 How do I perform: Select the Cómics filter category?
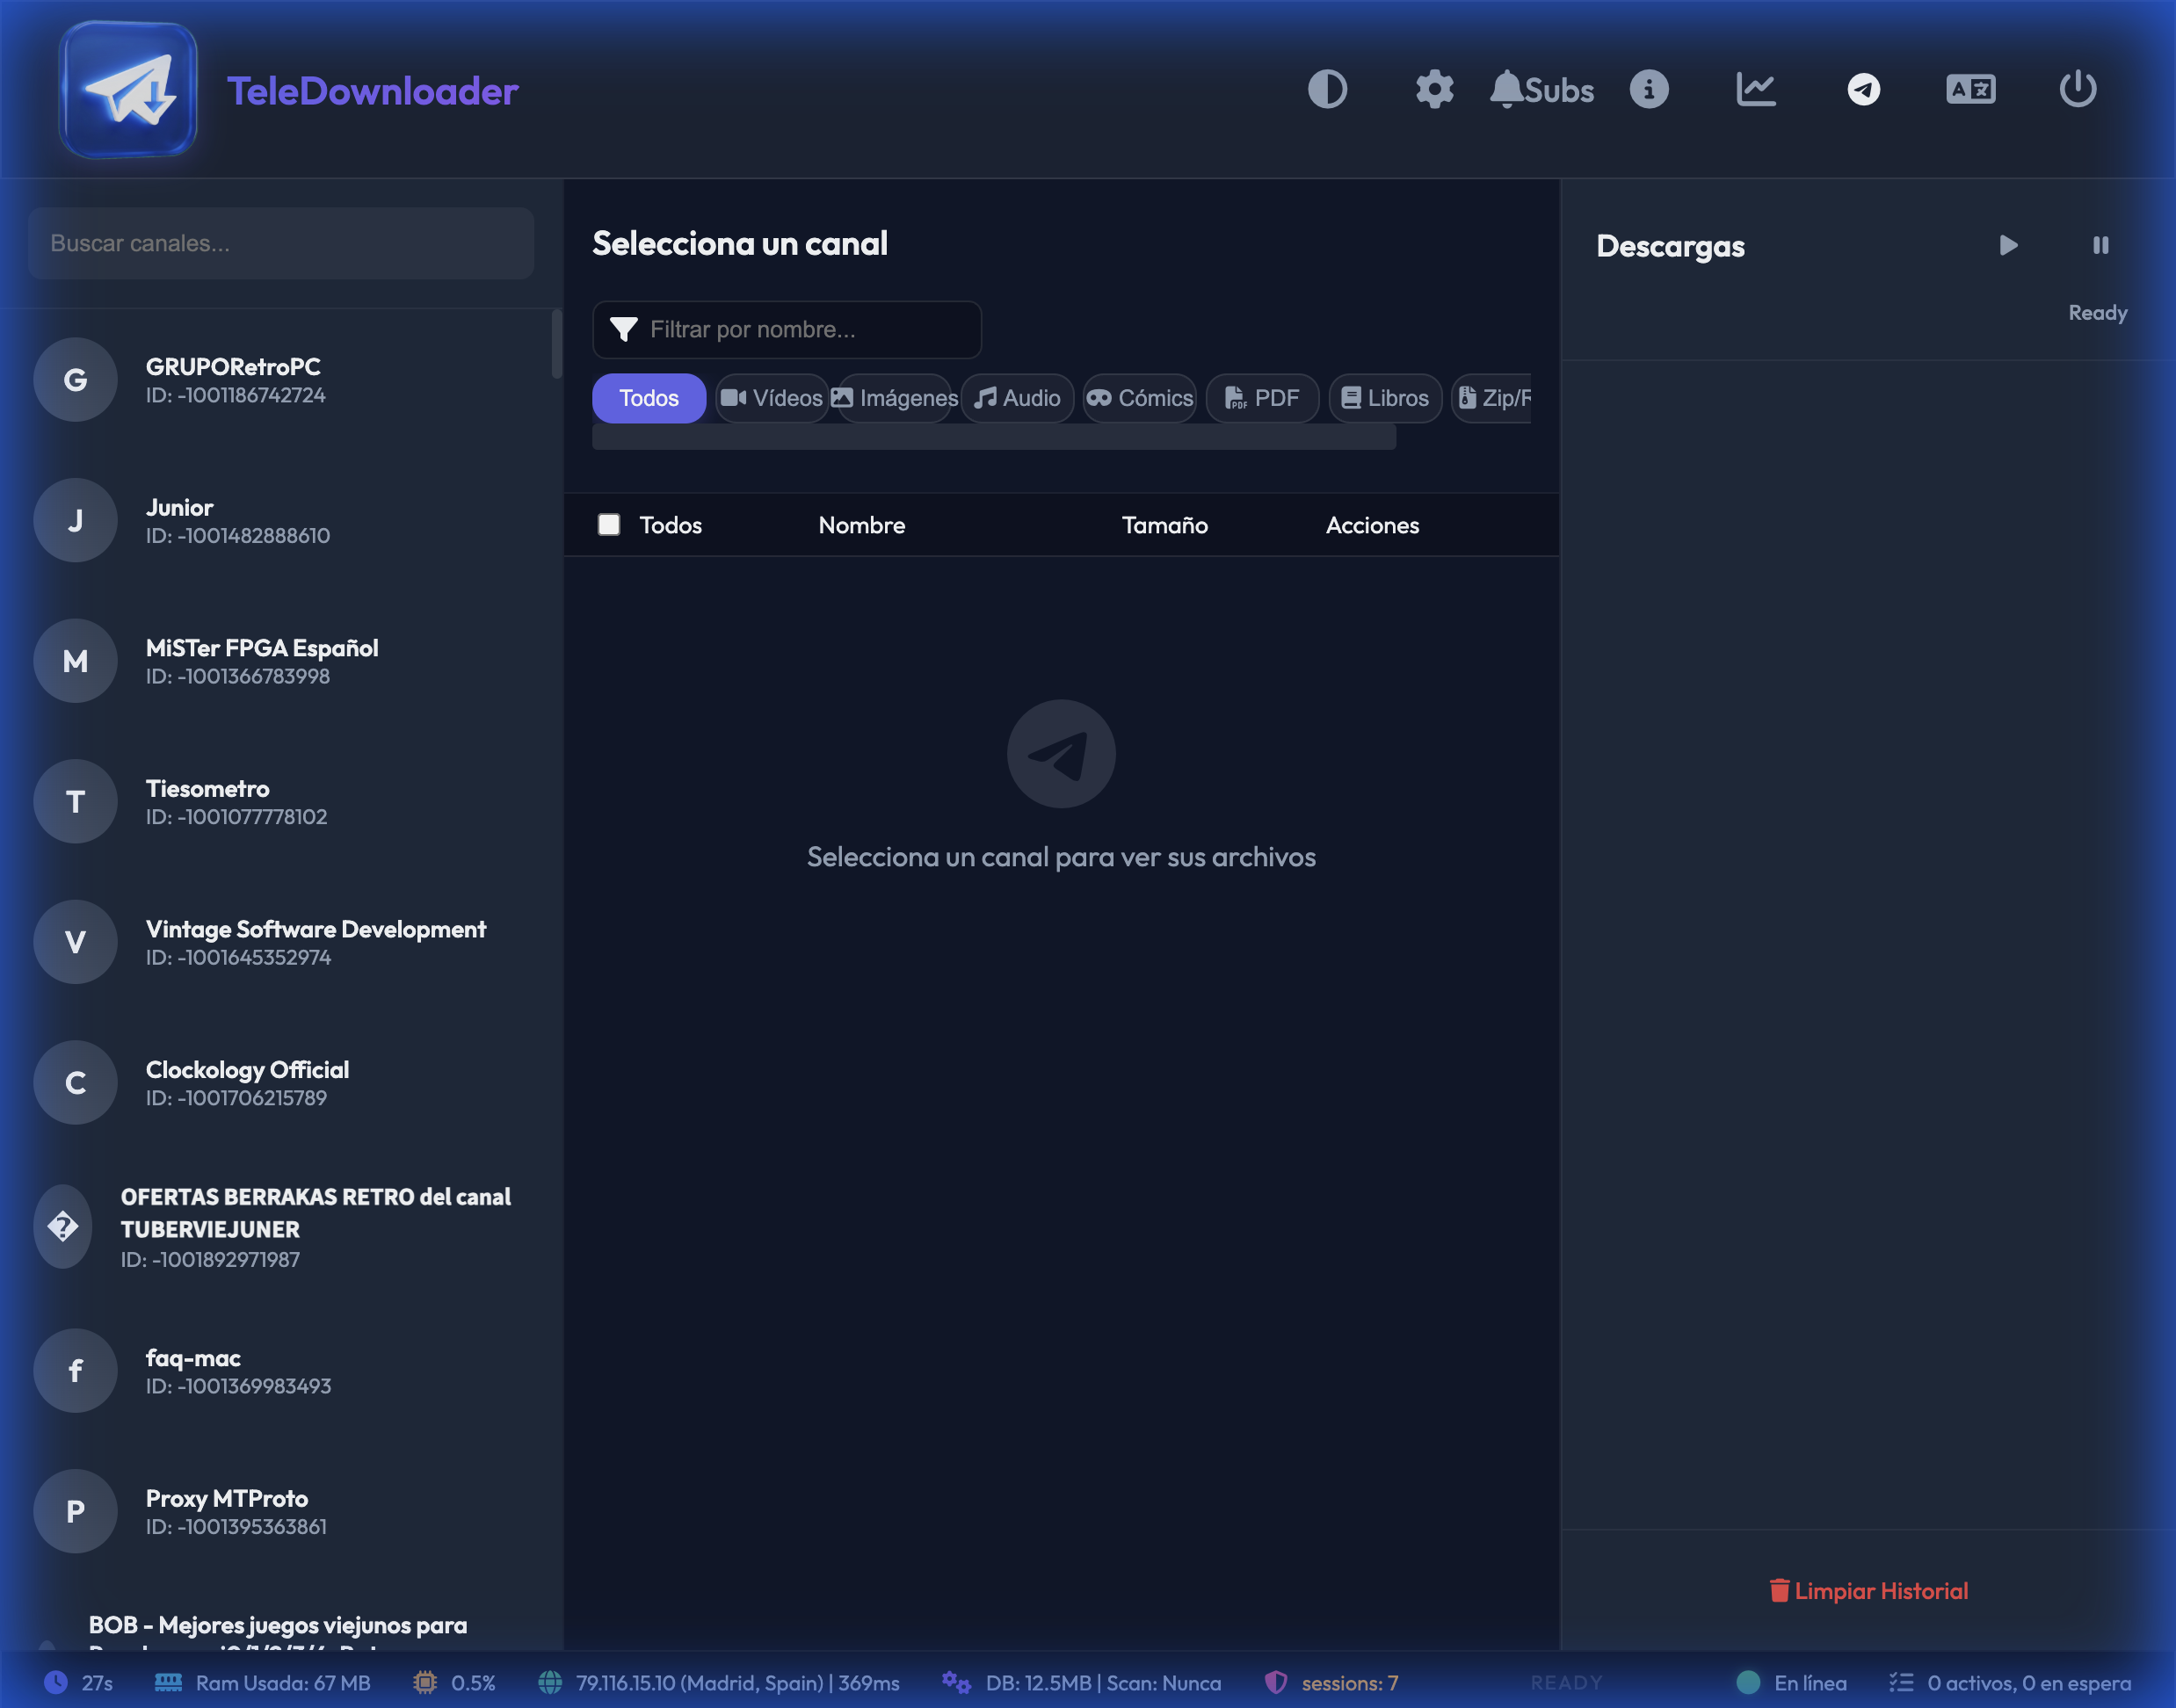pos(1139,398)
